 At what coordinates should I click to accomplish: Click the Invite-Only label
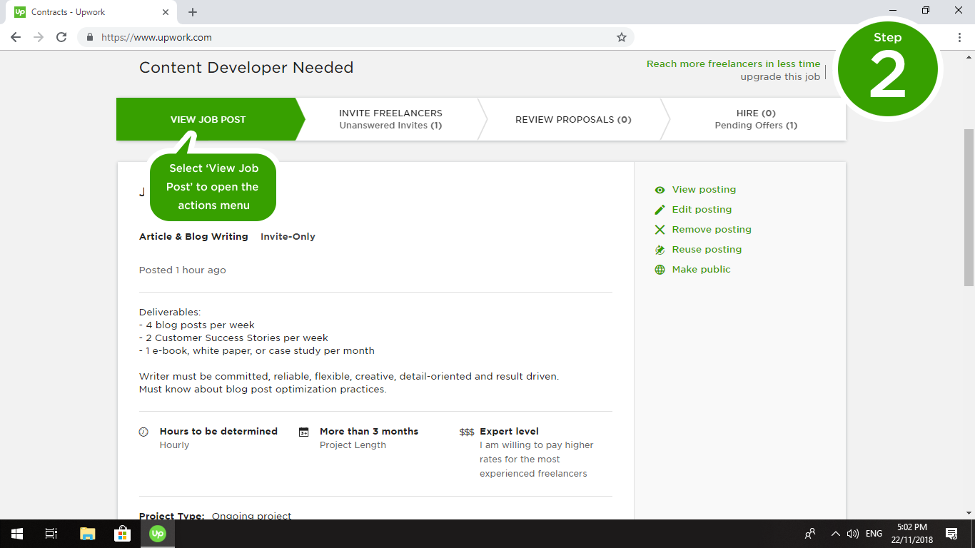tap(288, 237)
